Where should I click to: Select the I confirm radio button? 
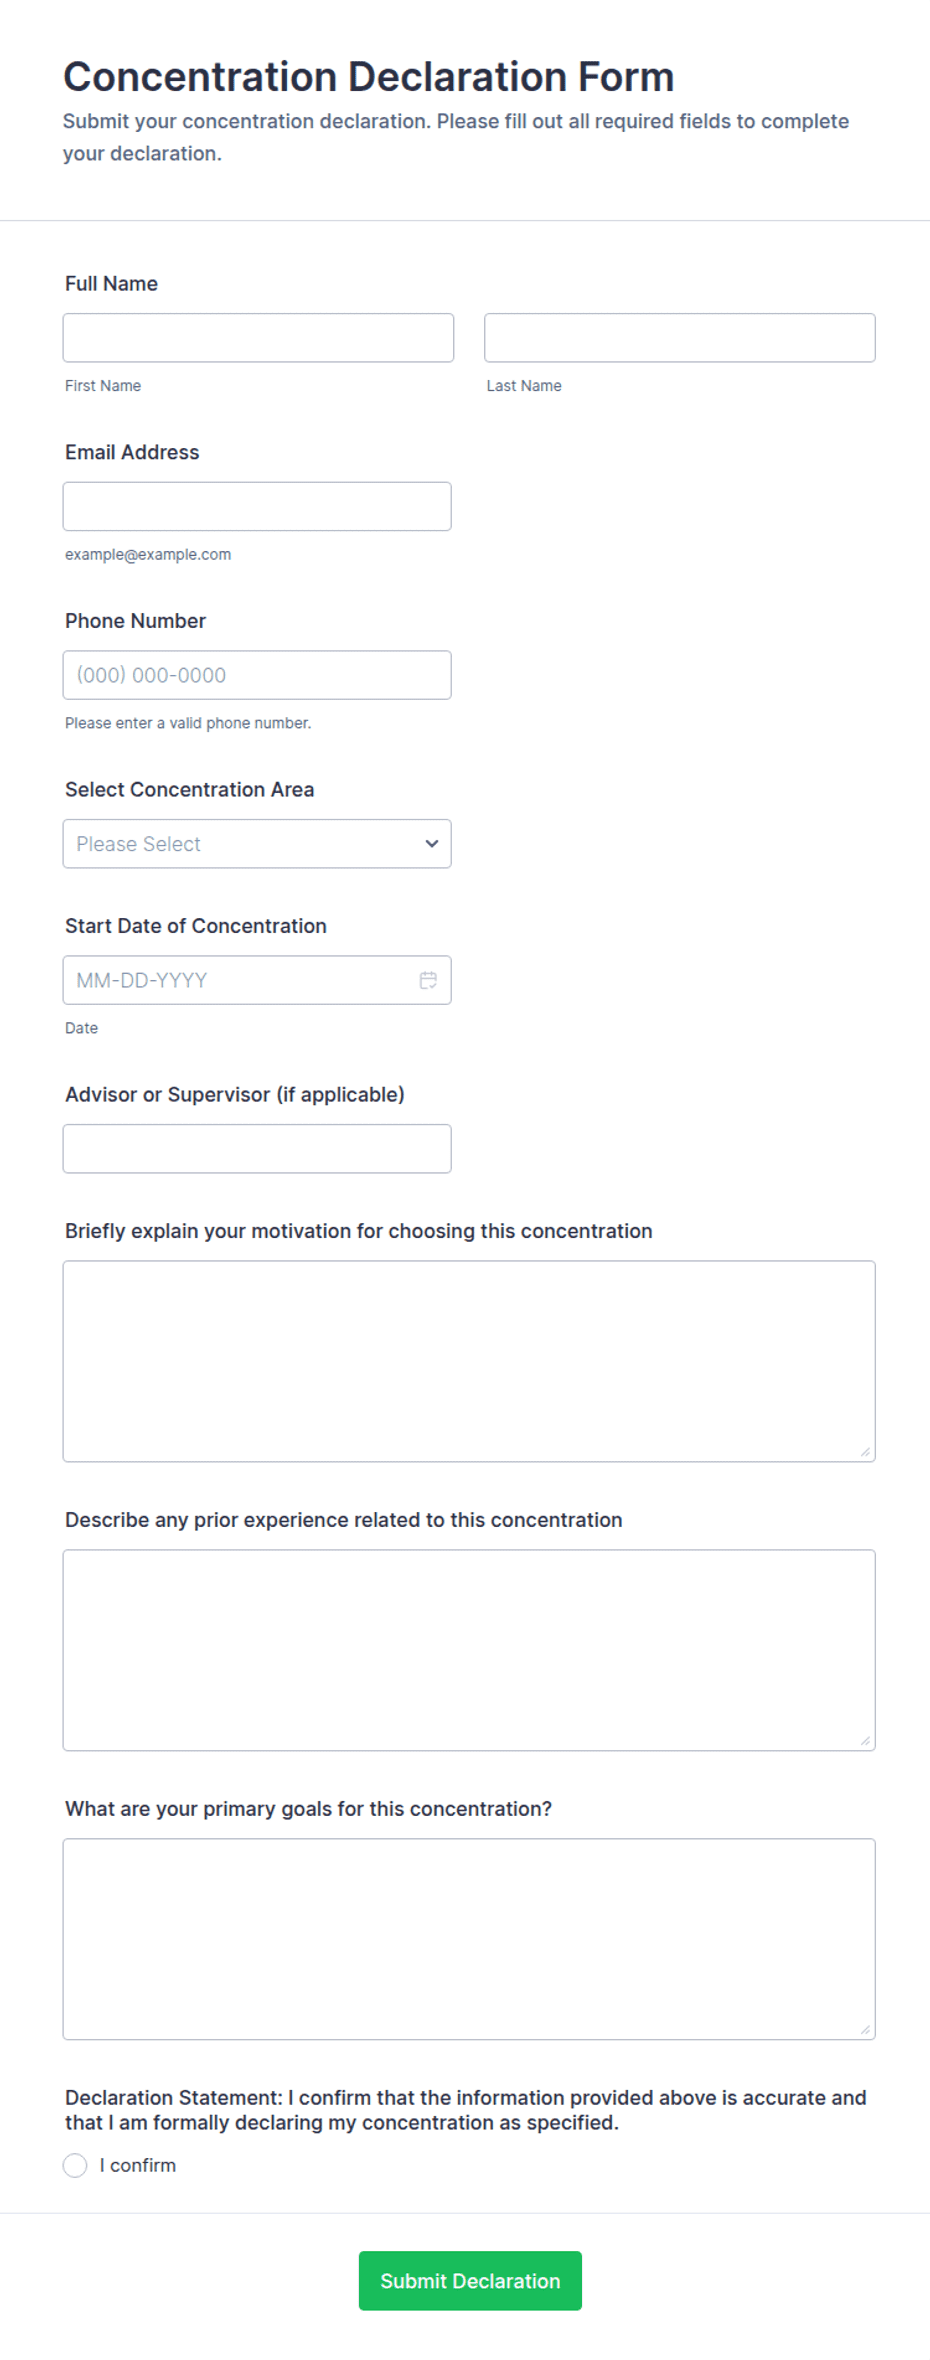pos(75,2165)
